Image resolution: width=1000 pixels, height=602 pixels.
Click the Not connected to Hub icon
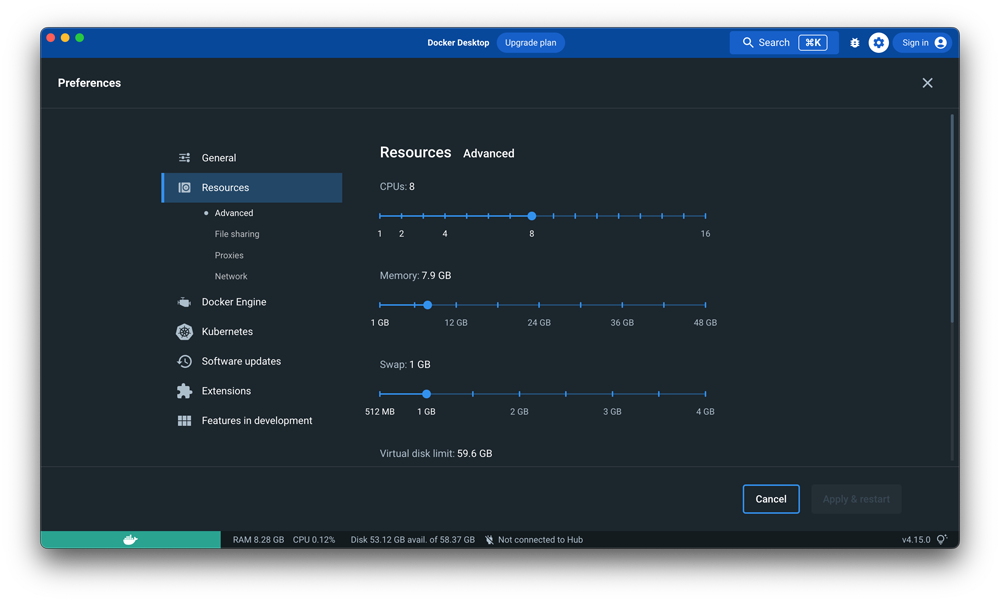point(489,540)
